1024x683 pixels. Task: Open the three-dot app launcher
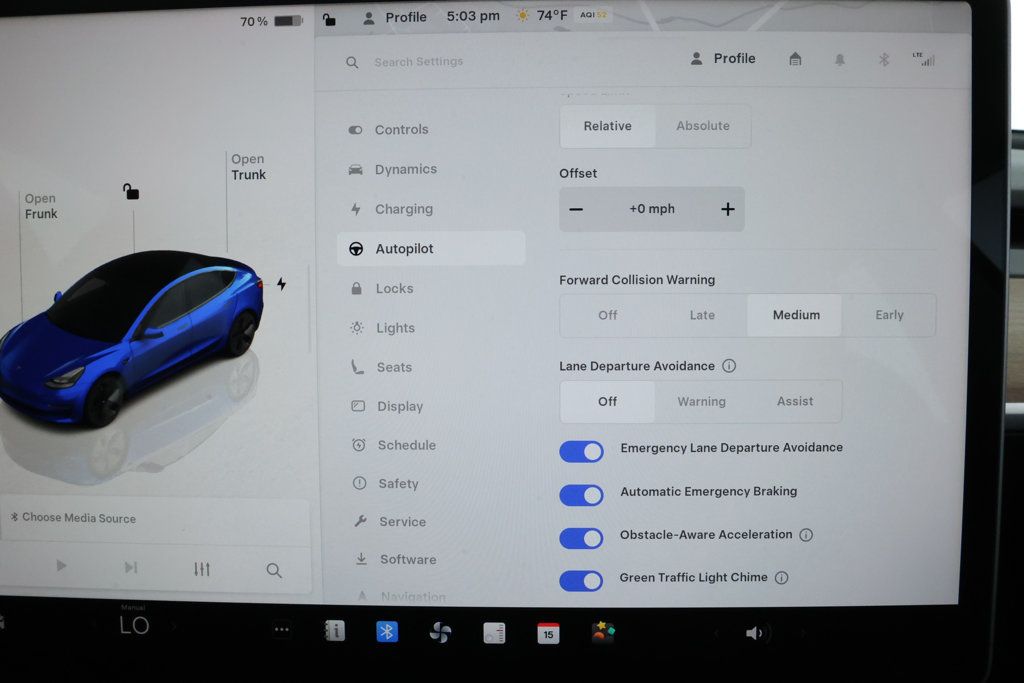pos(281,630)
